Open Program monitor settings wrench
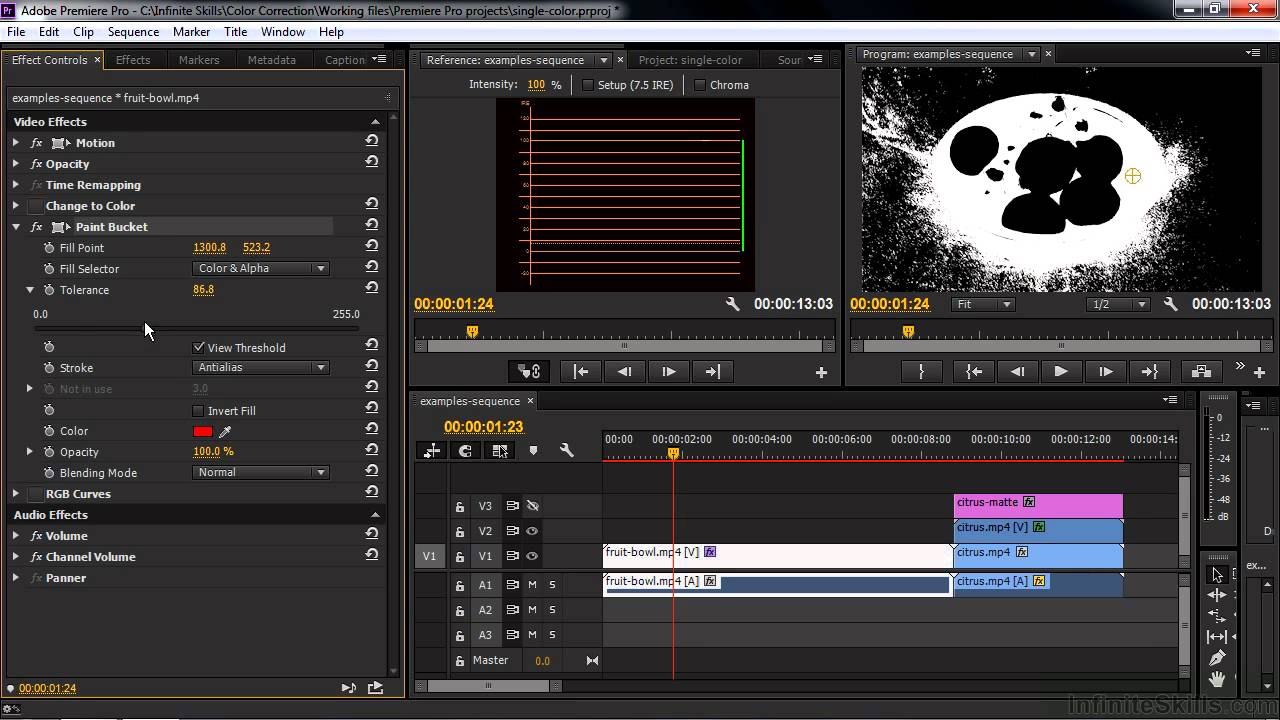 (x=1170, y=304)
